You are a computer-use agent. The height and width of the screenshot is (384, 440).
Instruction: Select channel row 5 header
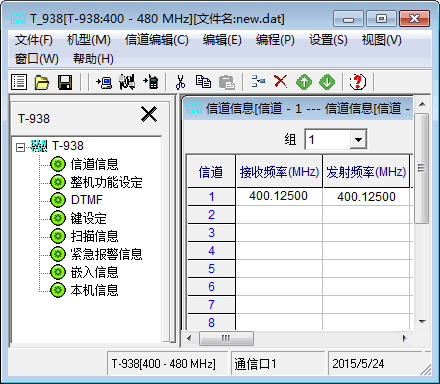point(211,268)
